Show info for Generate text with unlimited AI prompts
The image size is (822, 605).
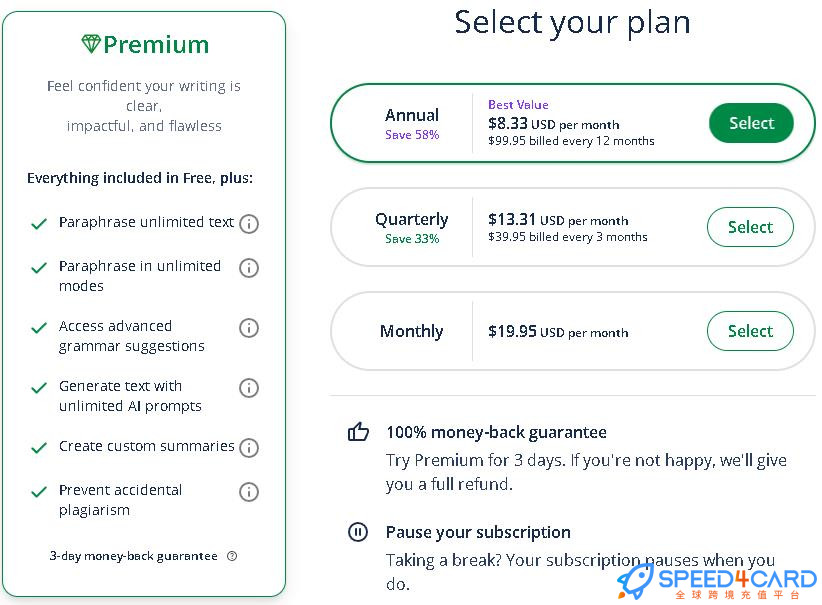pos(249,388)
